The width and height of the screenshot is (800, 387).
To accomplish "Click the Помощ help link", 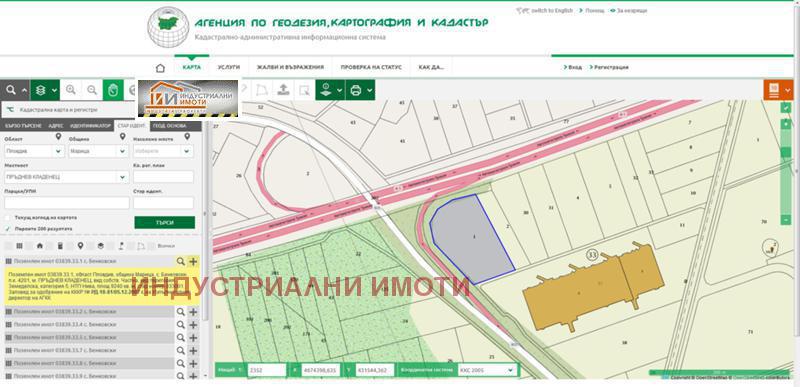I will pos(594,11).
